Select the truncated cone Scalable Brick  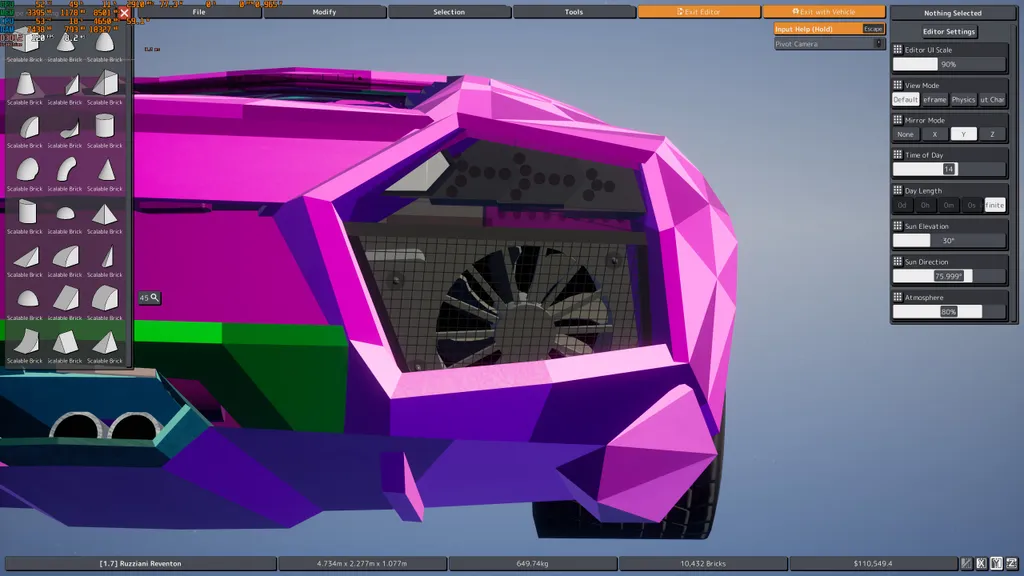click(25, 84)
